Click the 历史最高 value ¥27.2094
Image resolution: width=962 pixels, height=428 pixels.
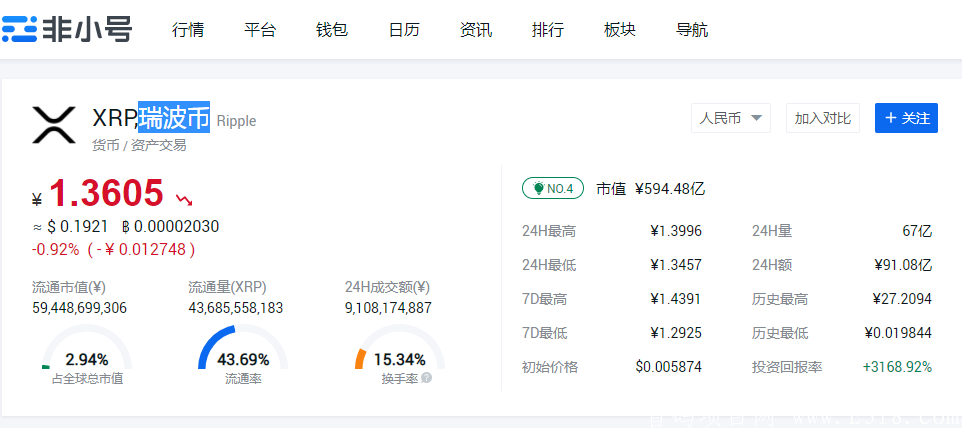pos(902,299)
